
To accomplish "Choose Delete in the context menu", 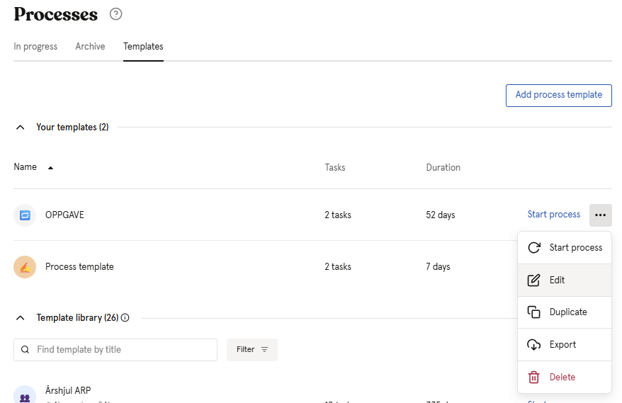I will 562,377.
